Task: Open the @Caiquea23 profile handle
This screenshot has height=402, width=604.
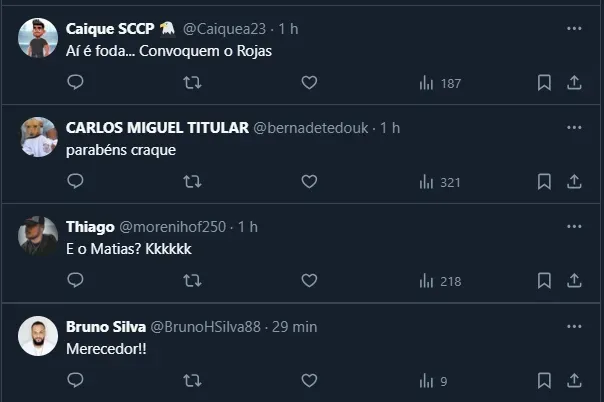Action: 226,27
